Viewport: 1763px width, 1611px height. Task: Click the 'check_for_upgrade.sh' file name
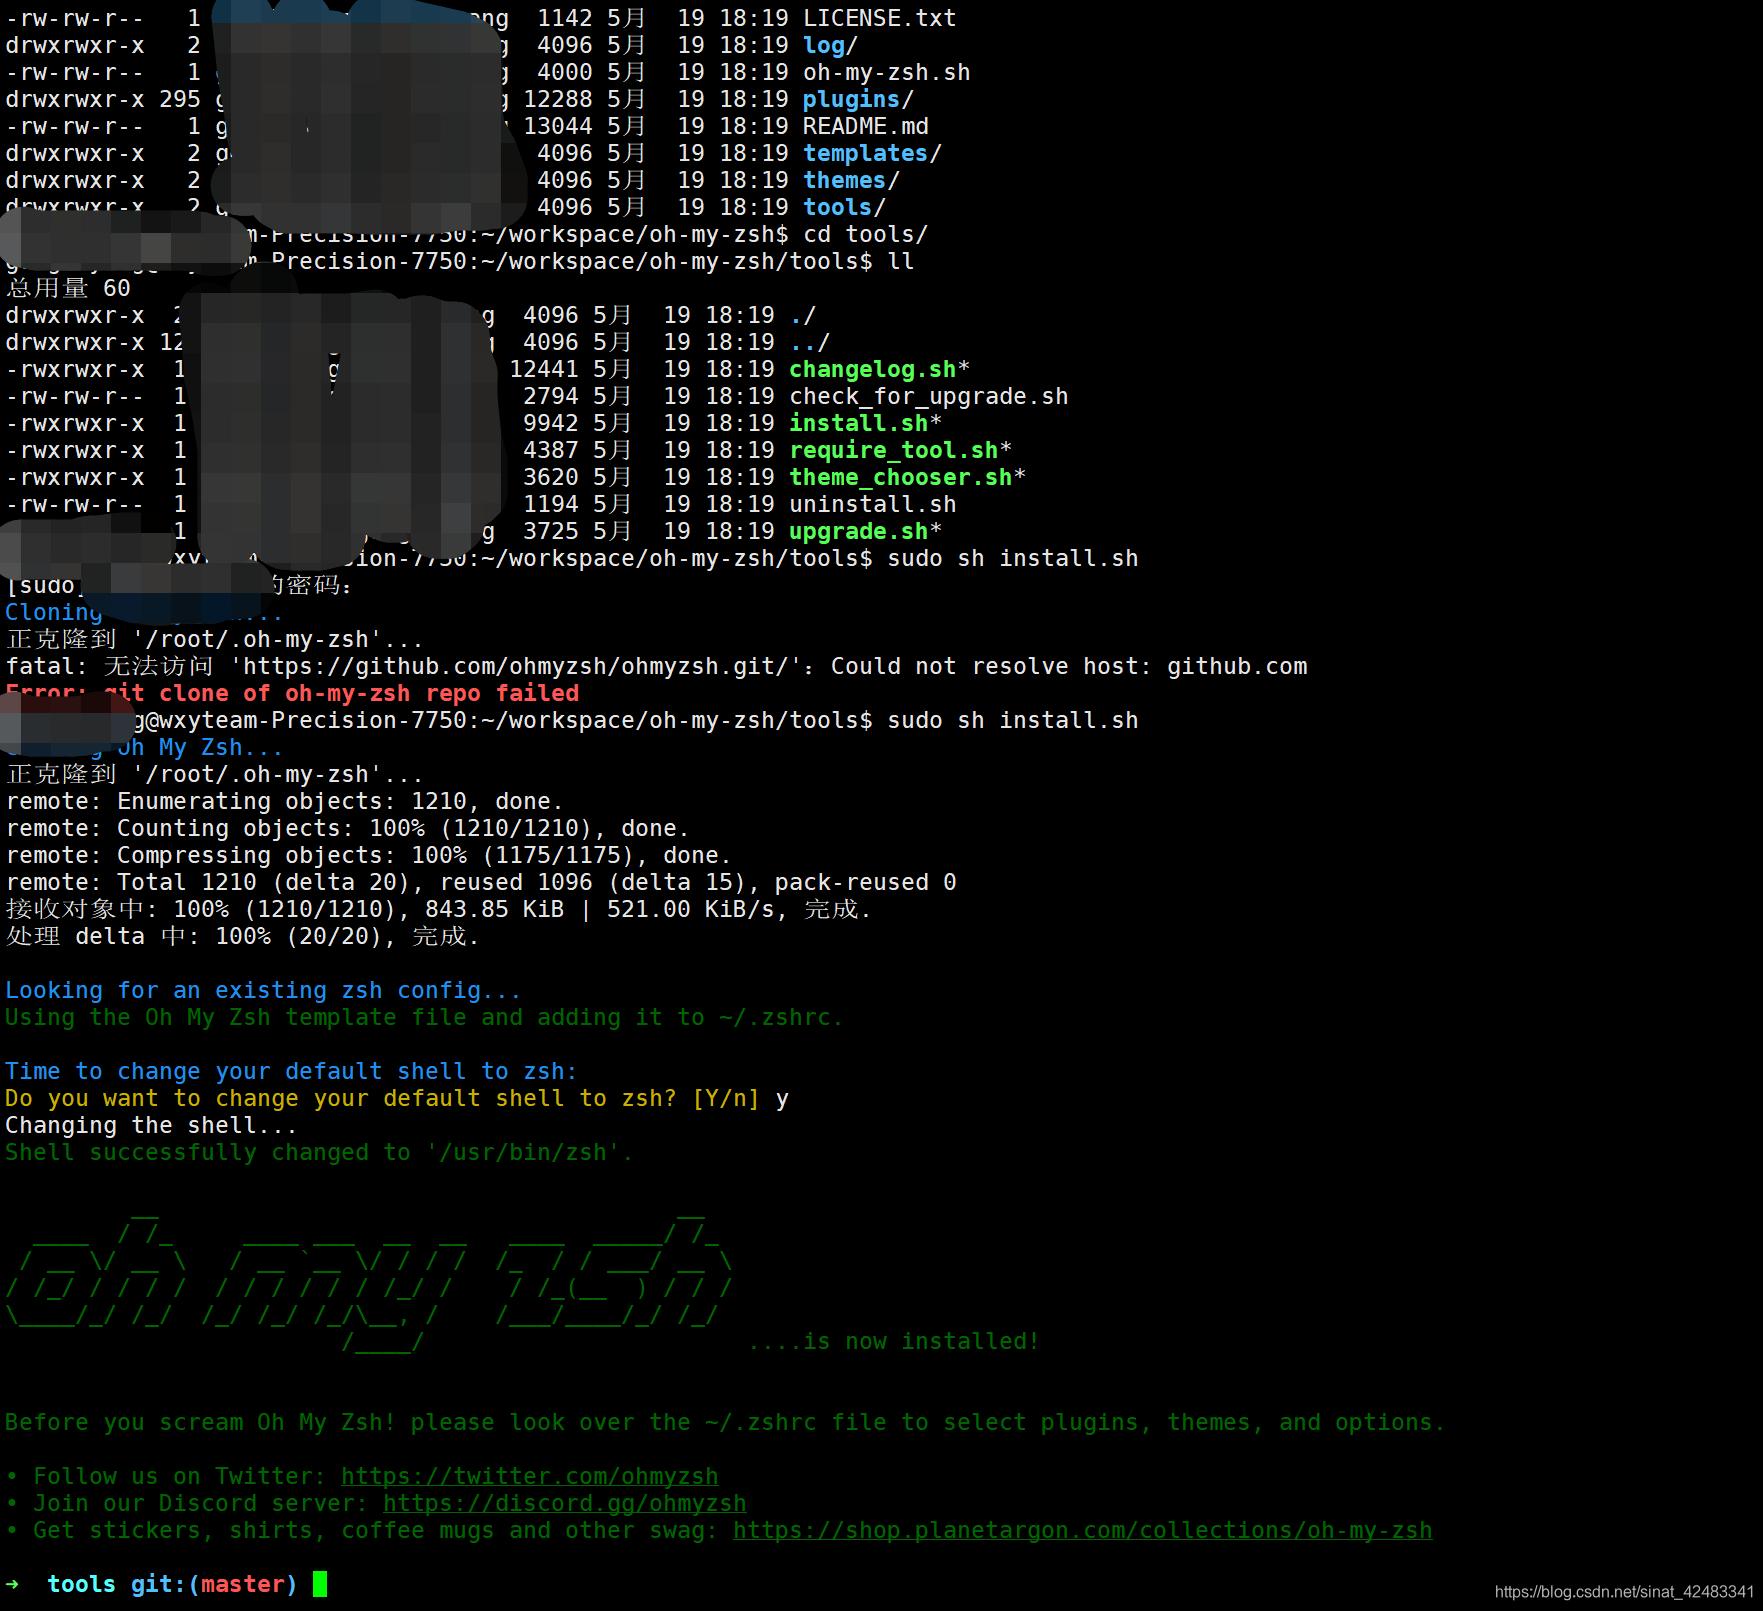(x=929, y=396)
